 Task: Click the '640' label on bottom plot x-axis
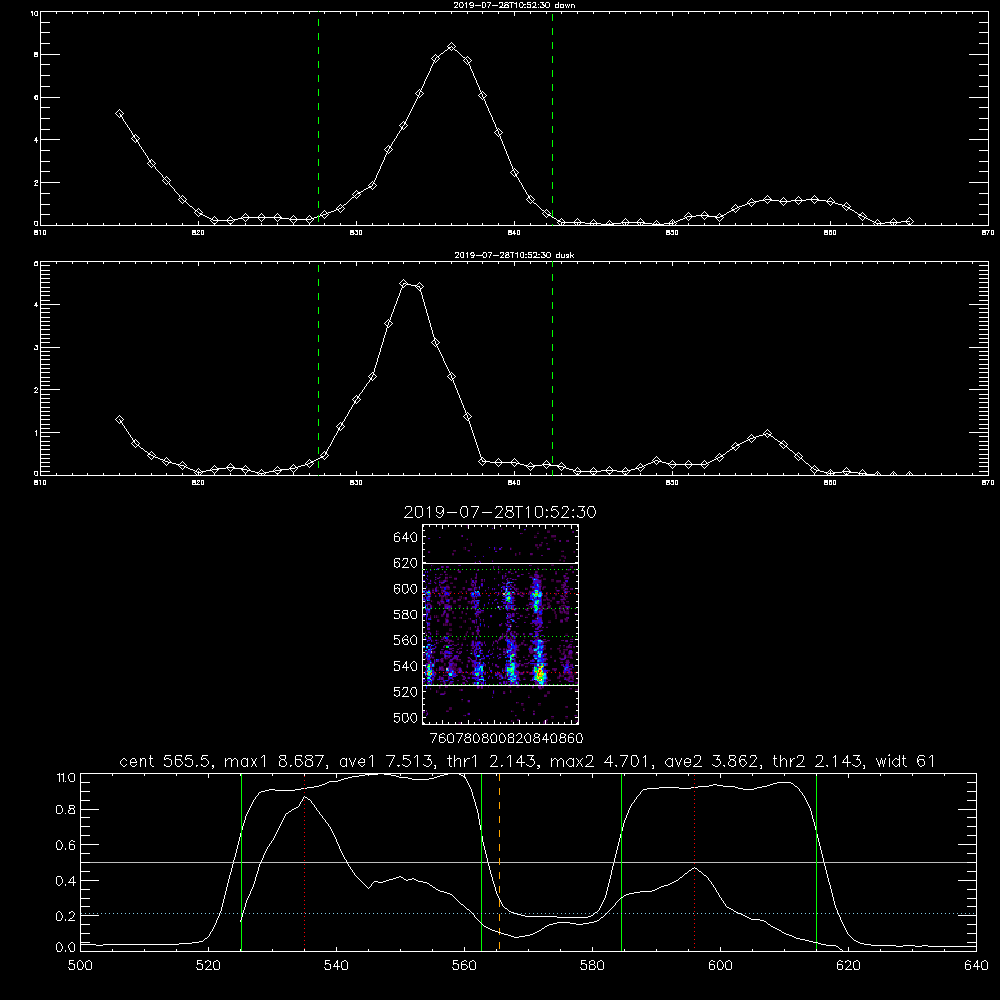pos(976,966)
